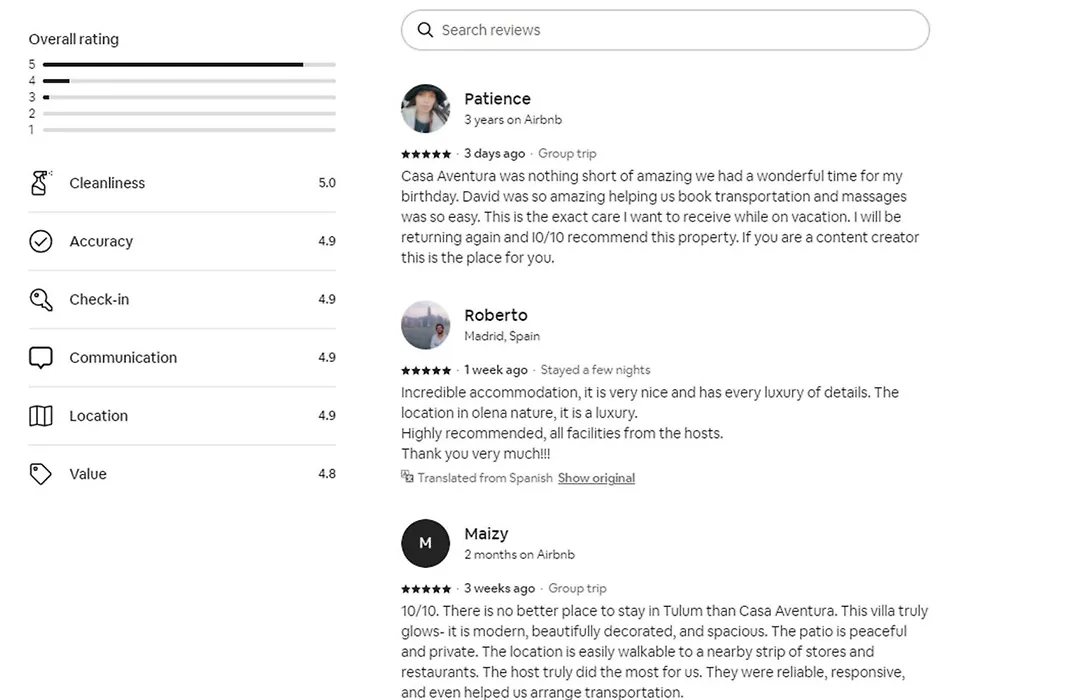This screenshot has height=700, width=1080.
Task: Click inside the Search reviews field
Action: [x=665, y=30]
